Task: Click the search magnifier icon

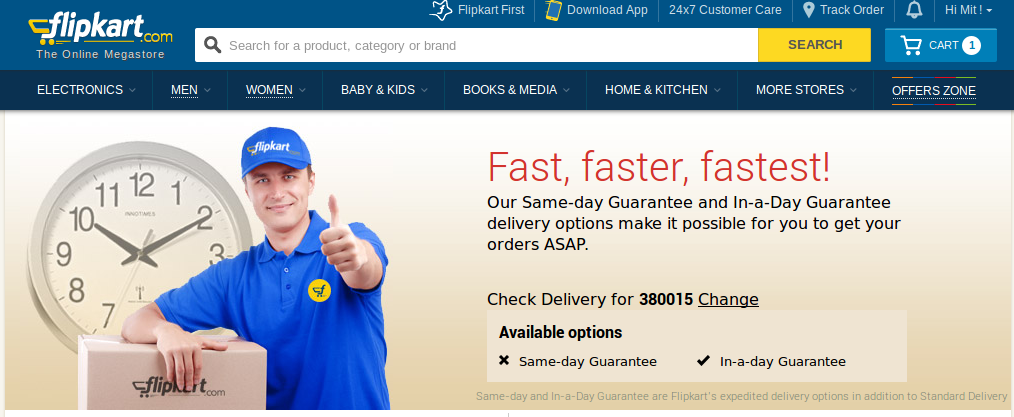Action: [213, 45]
